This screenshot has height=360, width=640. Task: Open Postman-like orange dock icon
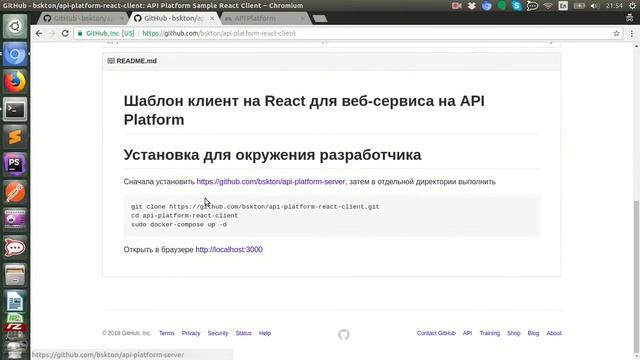(x=15, y=192)
